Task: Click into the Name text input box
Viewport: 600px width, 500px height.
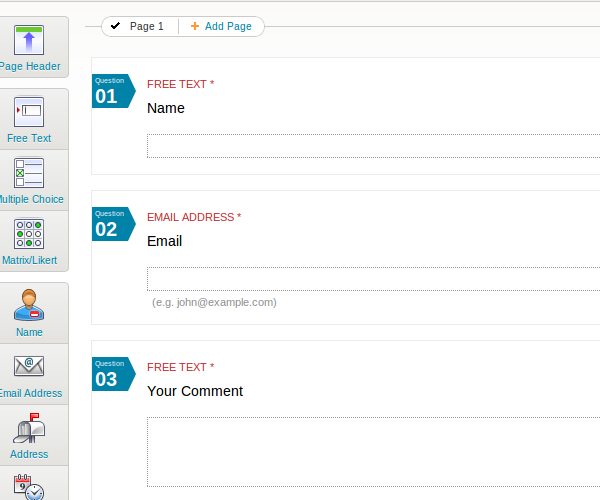Action: pyautogui.click(x=373, y=146)
